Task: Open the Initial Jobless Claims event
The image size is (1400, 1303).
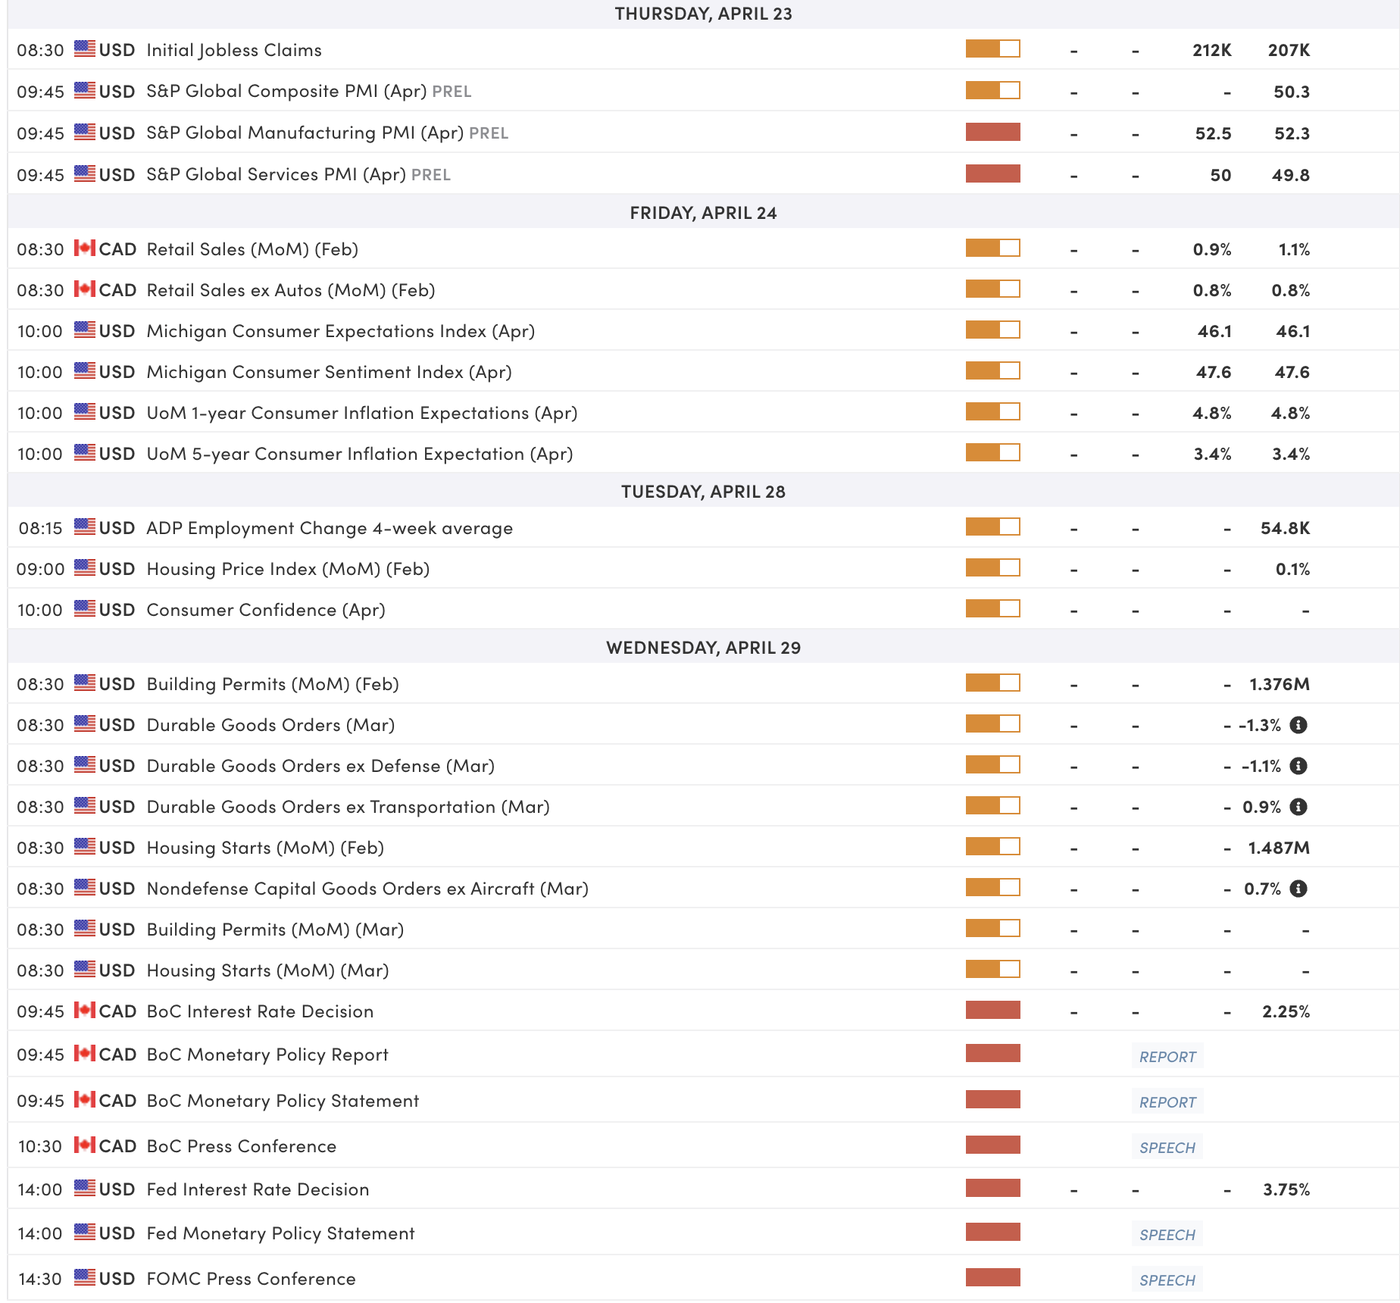Action: tap(234, 50)
